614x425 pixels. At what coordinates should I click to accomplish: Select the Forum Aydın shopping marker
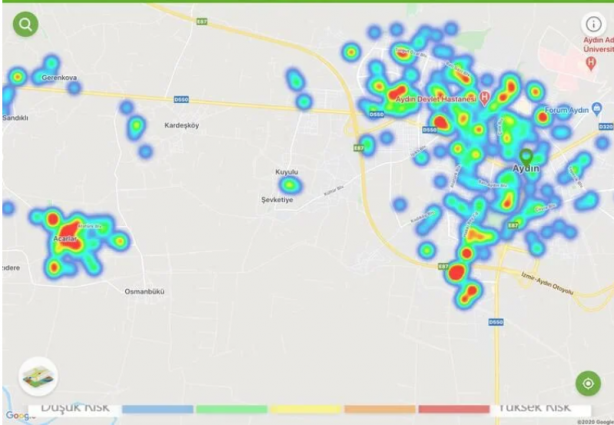tap(597, 109)
